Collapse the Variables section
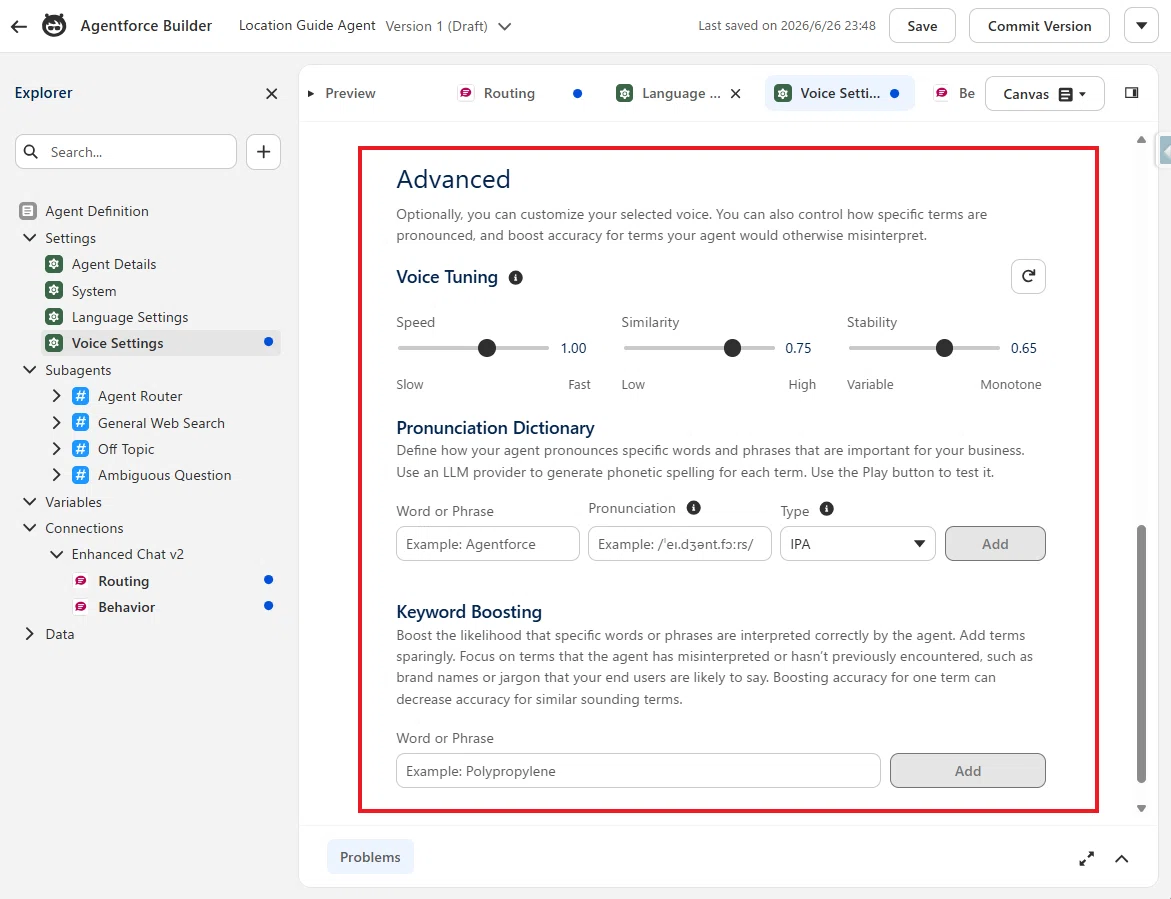 pos(30,502)
